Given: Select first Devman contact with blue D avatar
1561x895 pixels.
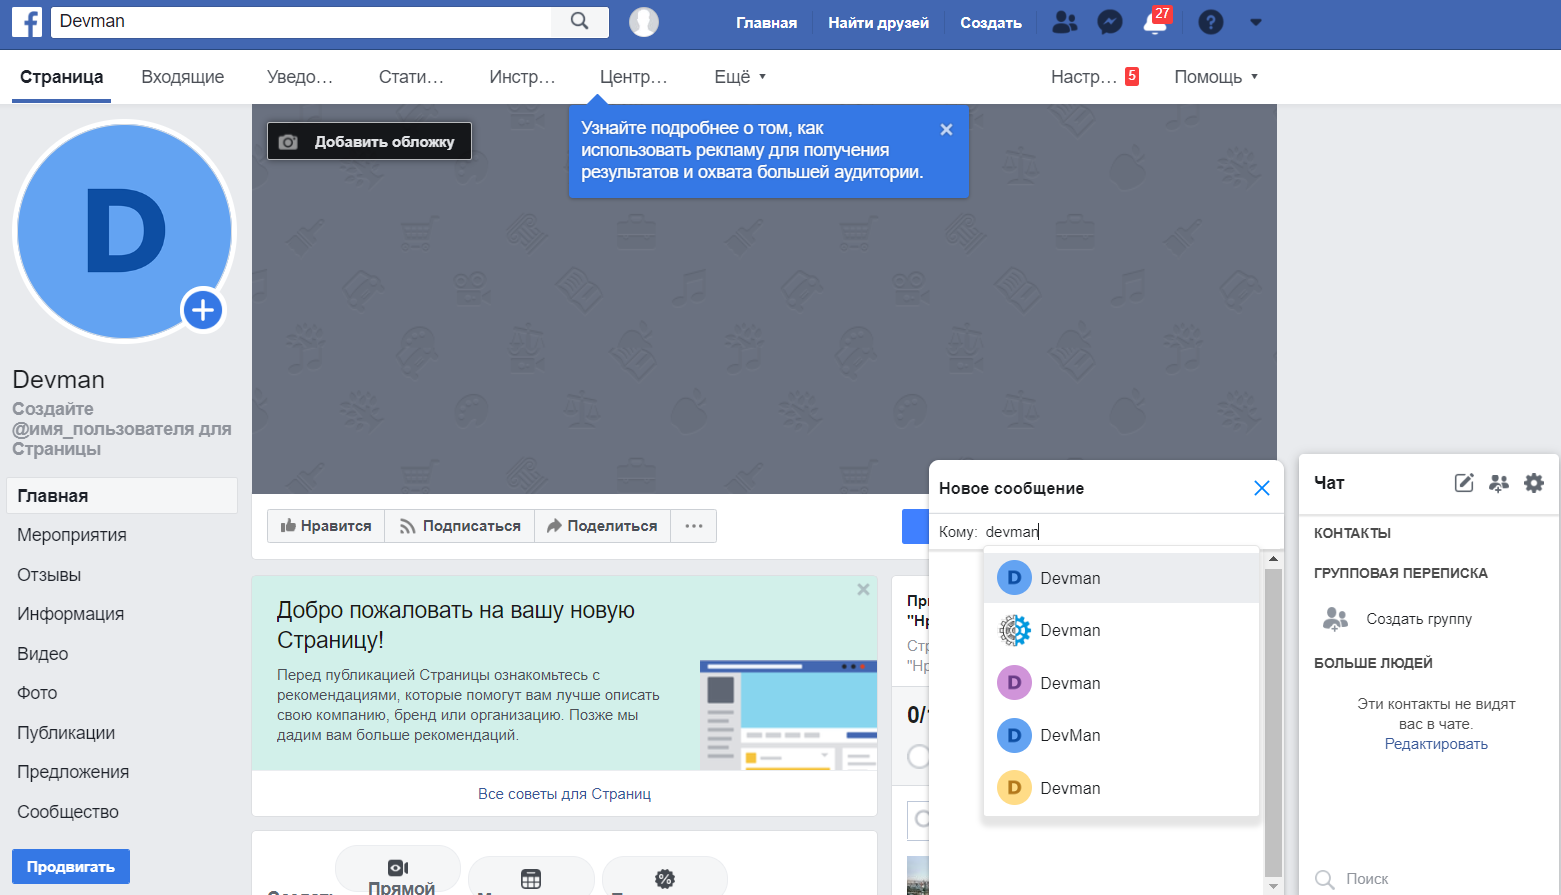Looking at the screenshot, I should pos(1121,578).
